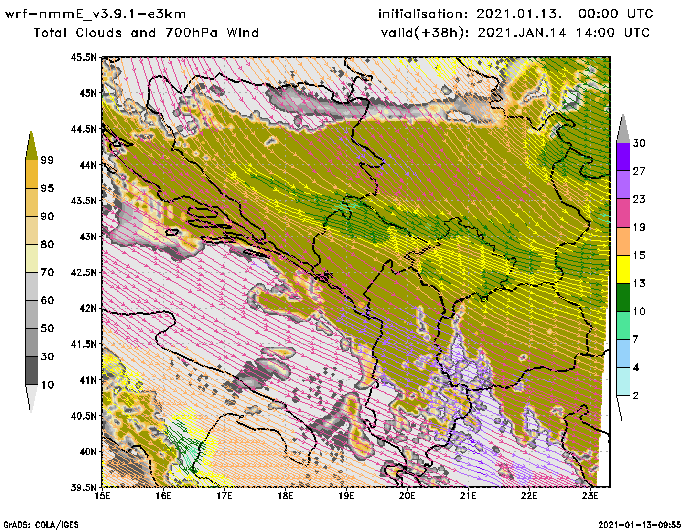This screenshot has height=530, width=700.
Task: Pick the pale yellow 70–80 cloud legend swatch
Action: [32, 259]
